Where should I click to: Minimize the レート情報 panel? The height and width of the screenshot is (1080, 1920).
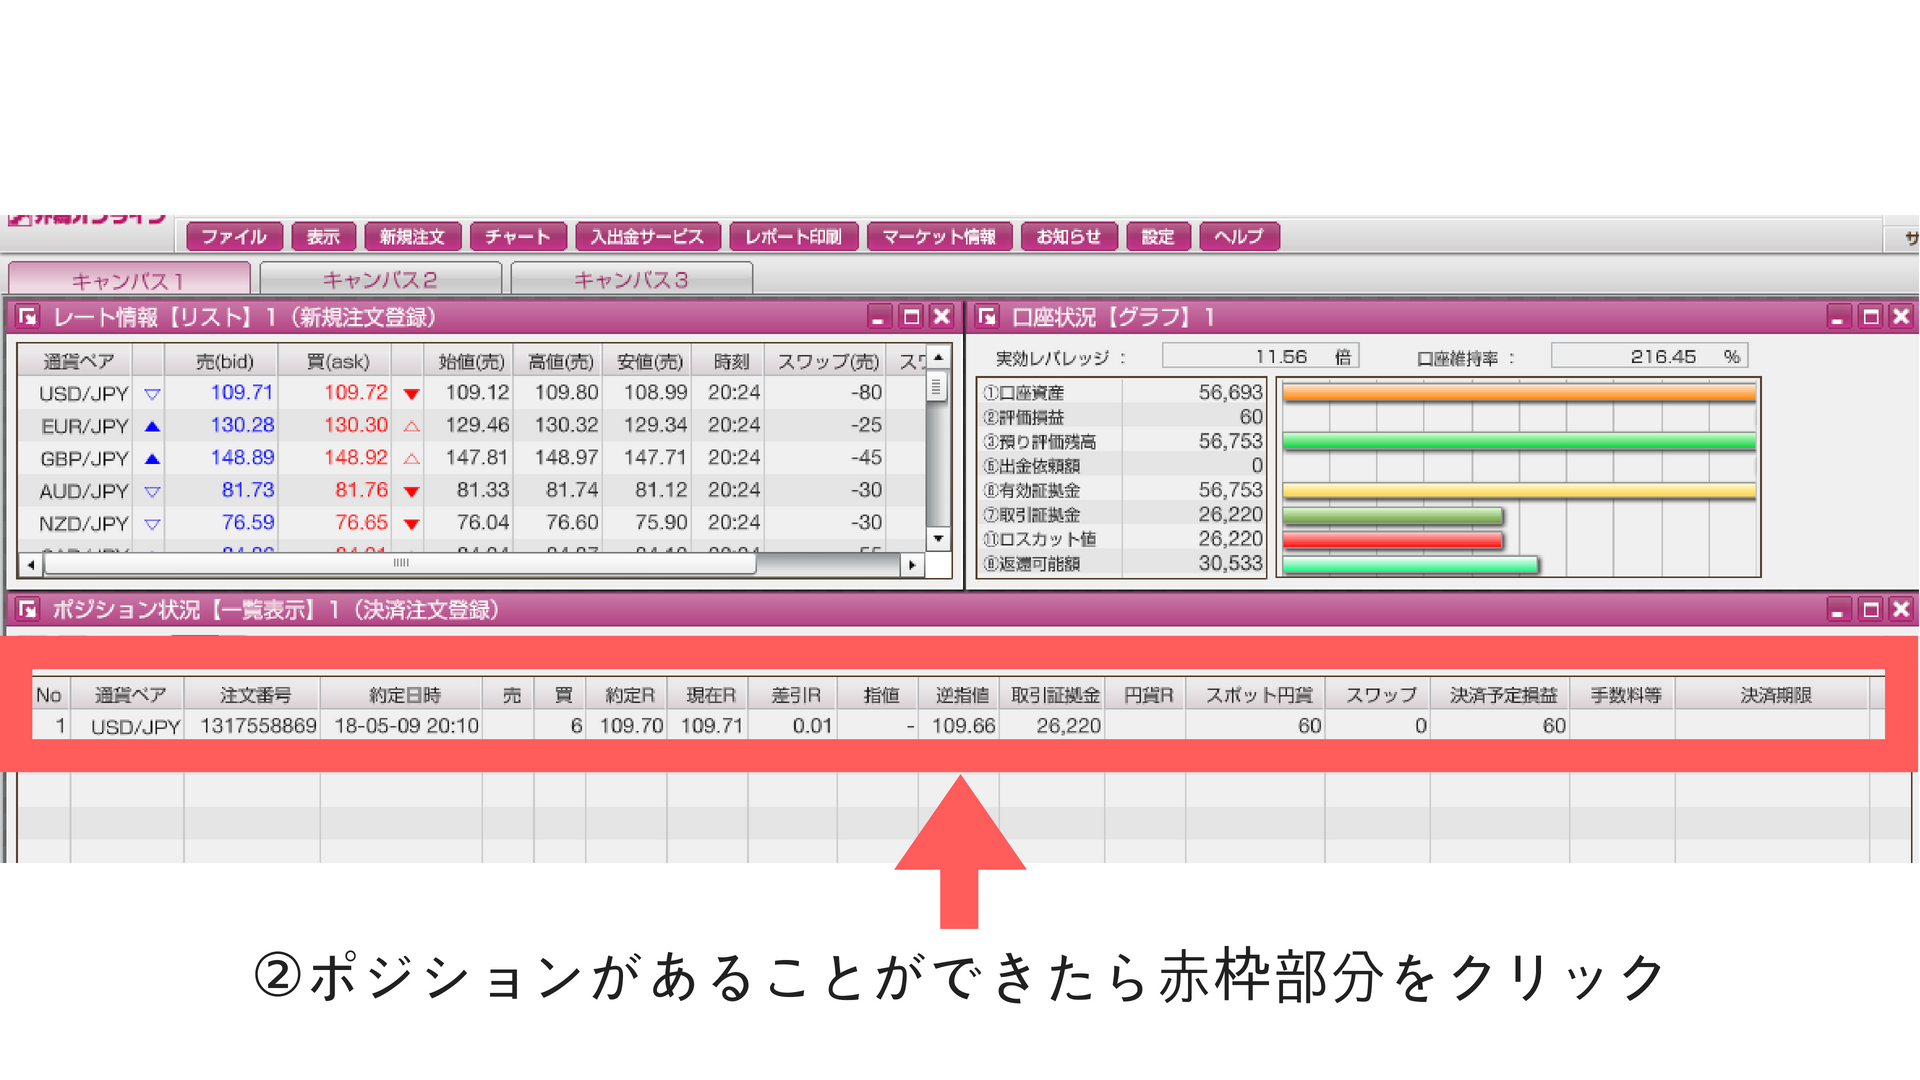[x=879, y=317]
